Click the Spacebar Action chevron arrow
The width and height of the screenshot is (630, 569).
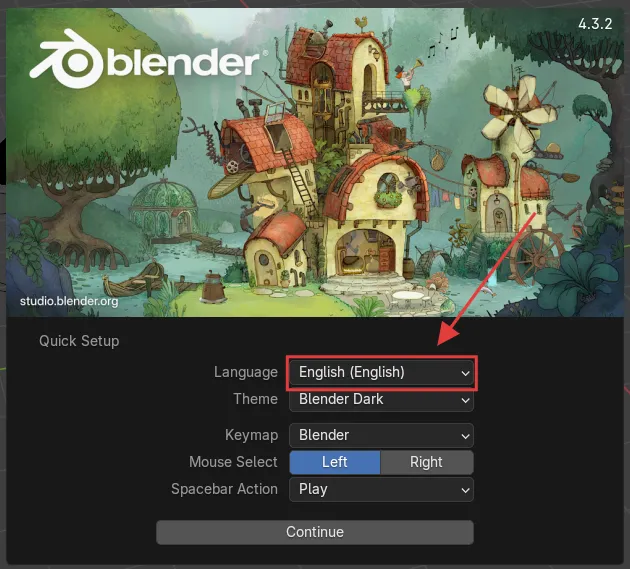(x=465, y=490)
